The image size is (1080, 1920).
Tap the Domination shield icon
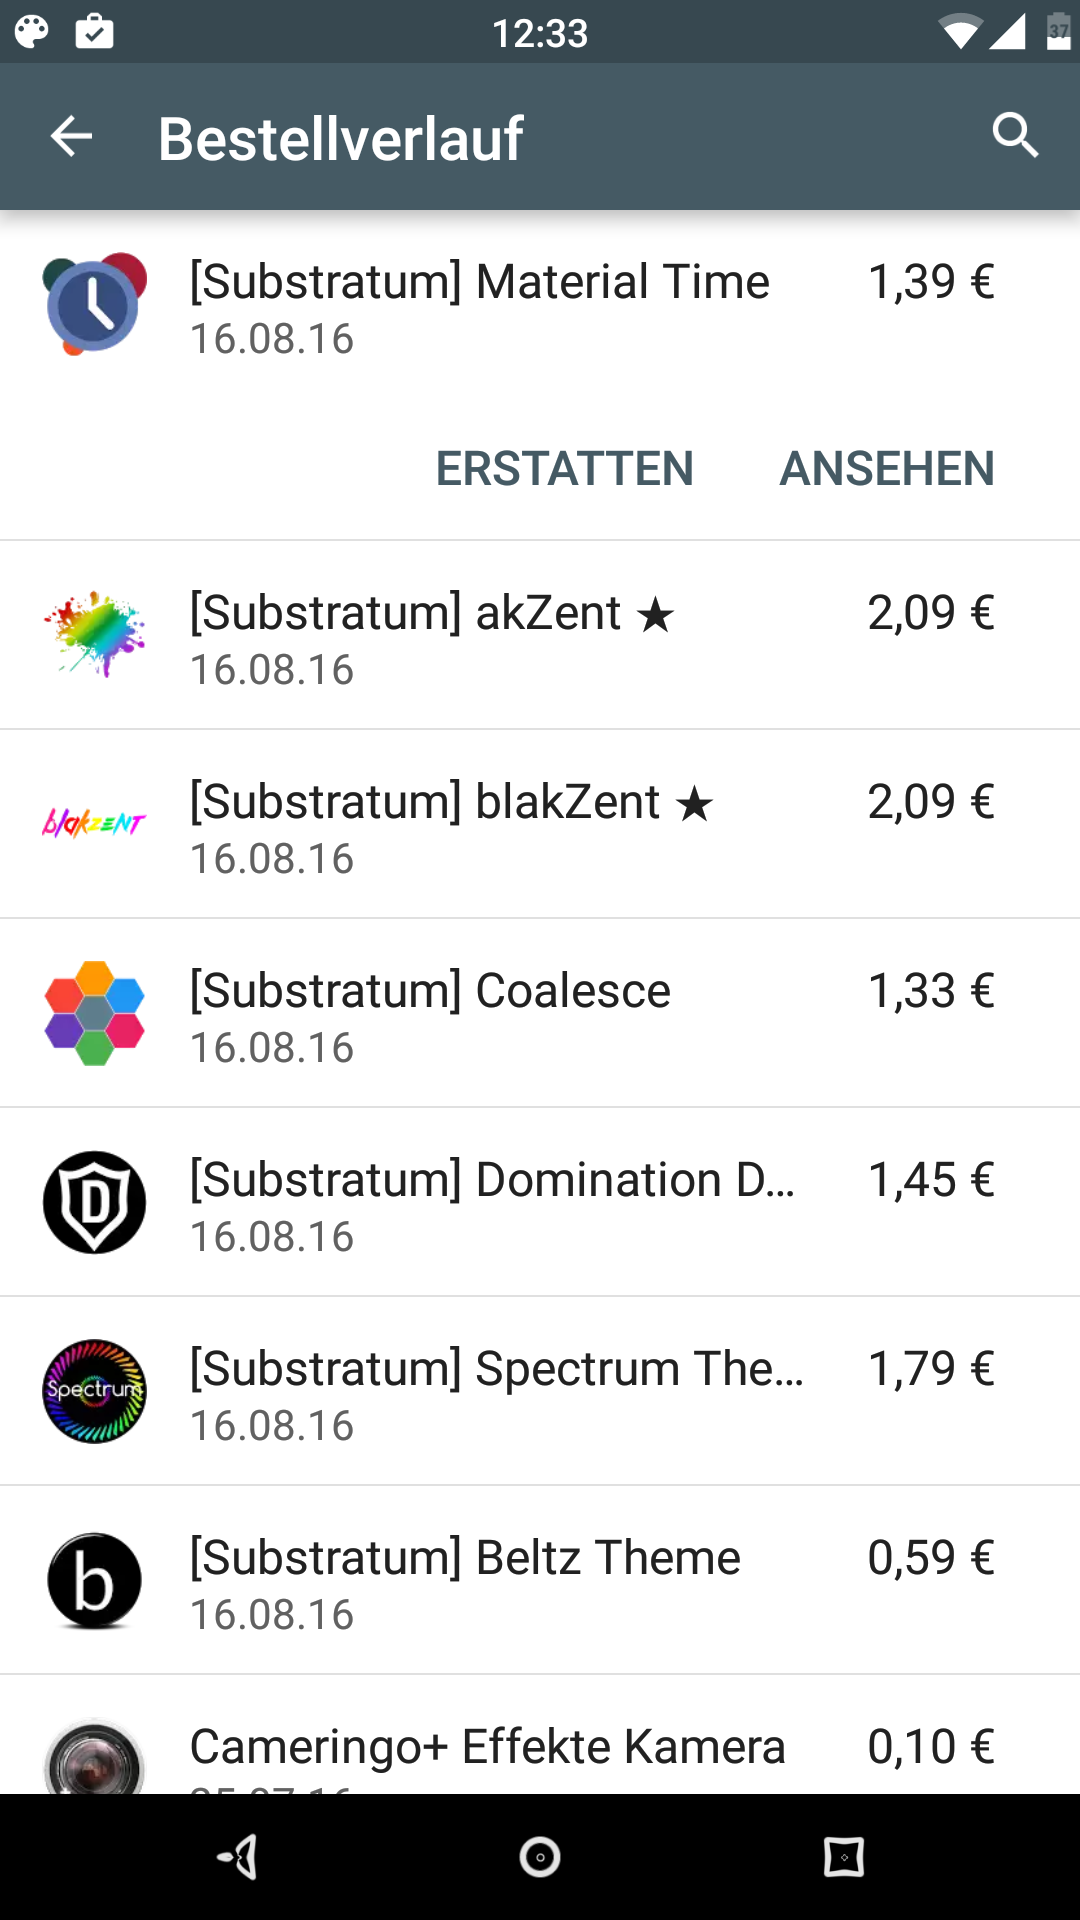pyautogui.click(x=94, y=1201)
